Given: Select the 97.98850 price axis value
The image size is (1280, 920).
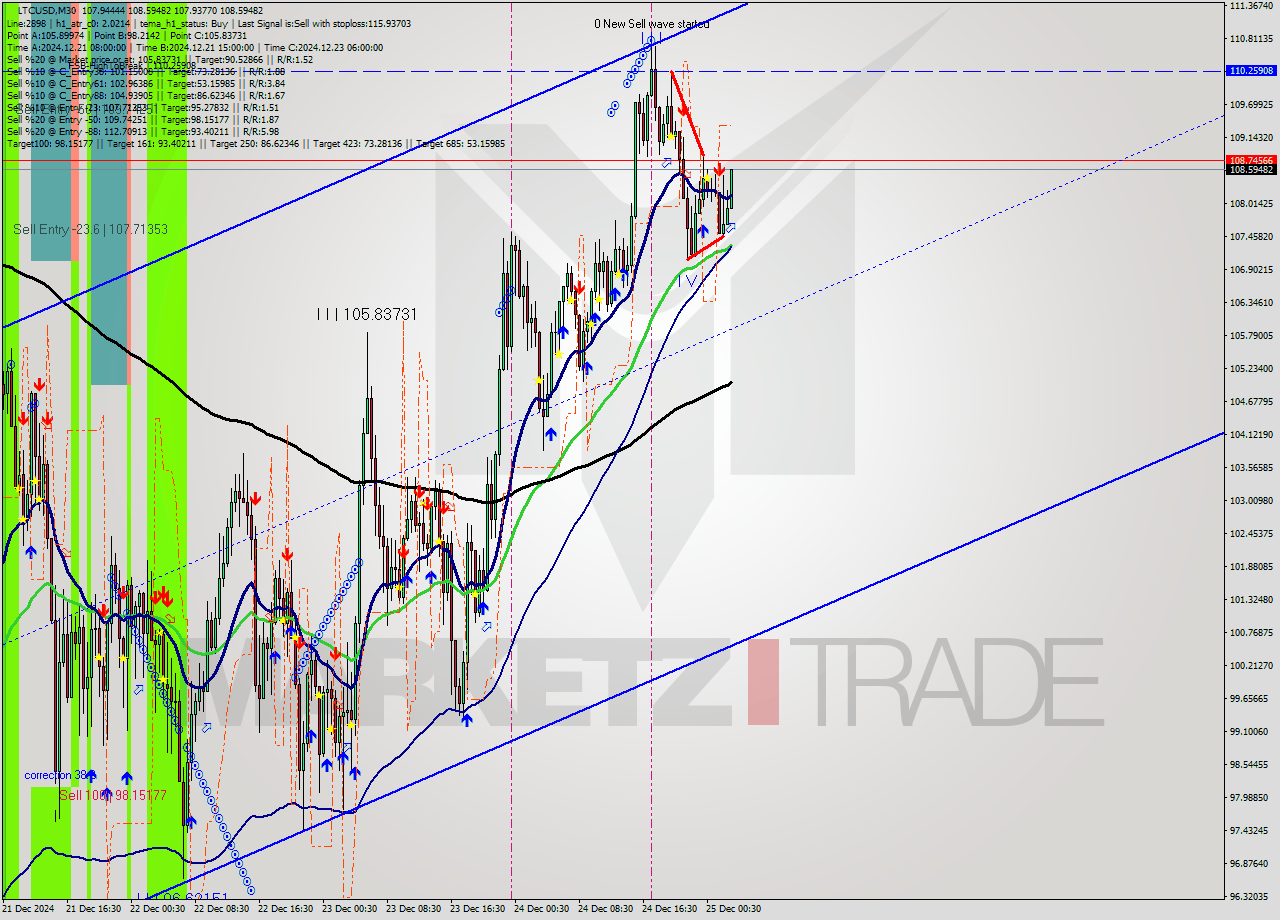Looking at the screenshot, I should [x=1250, y=798].
